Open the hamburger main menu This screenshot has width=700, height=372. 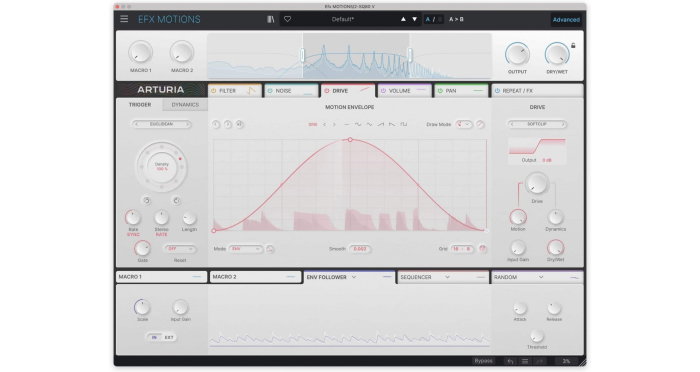(x=124, y=19)
